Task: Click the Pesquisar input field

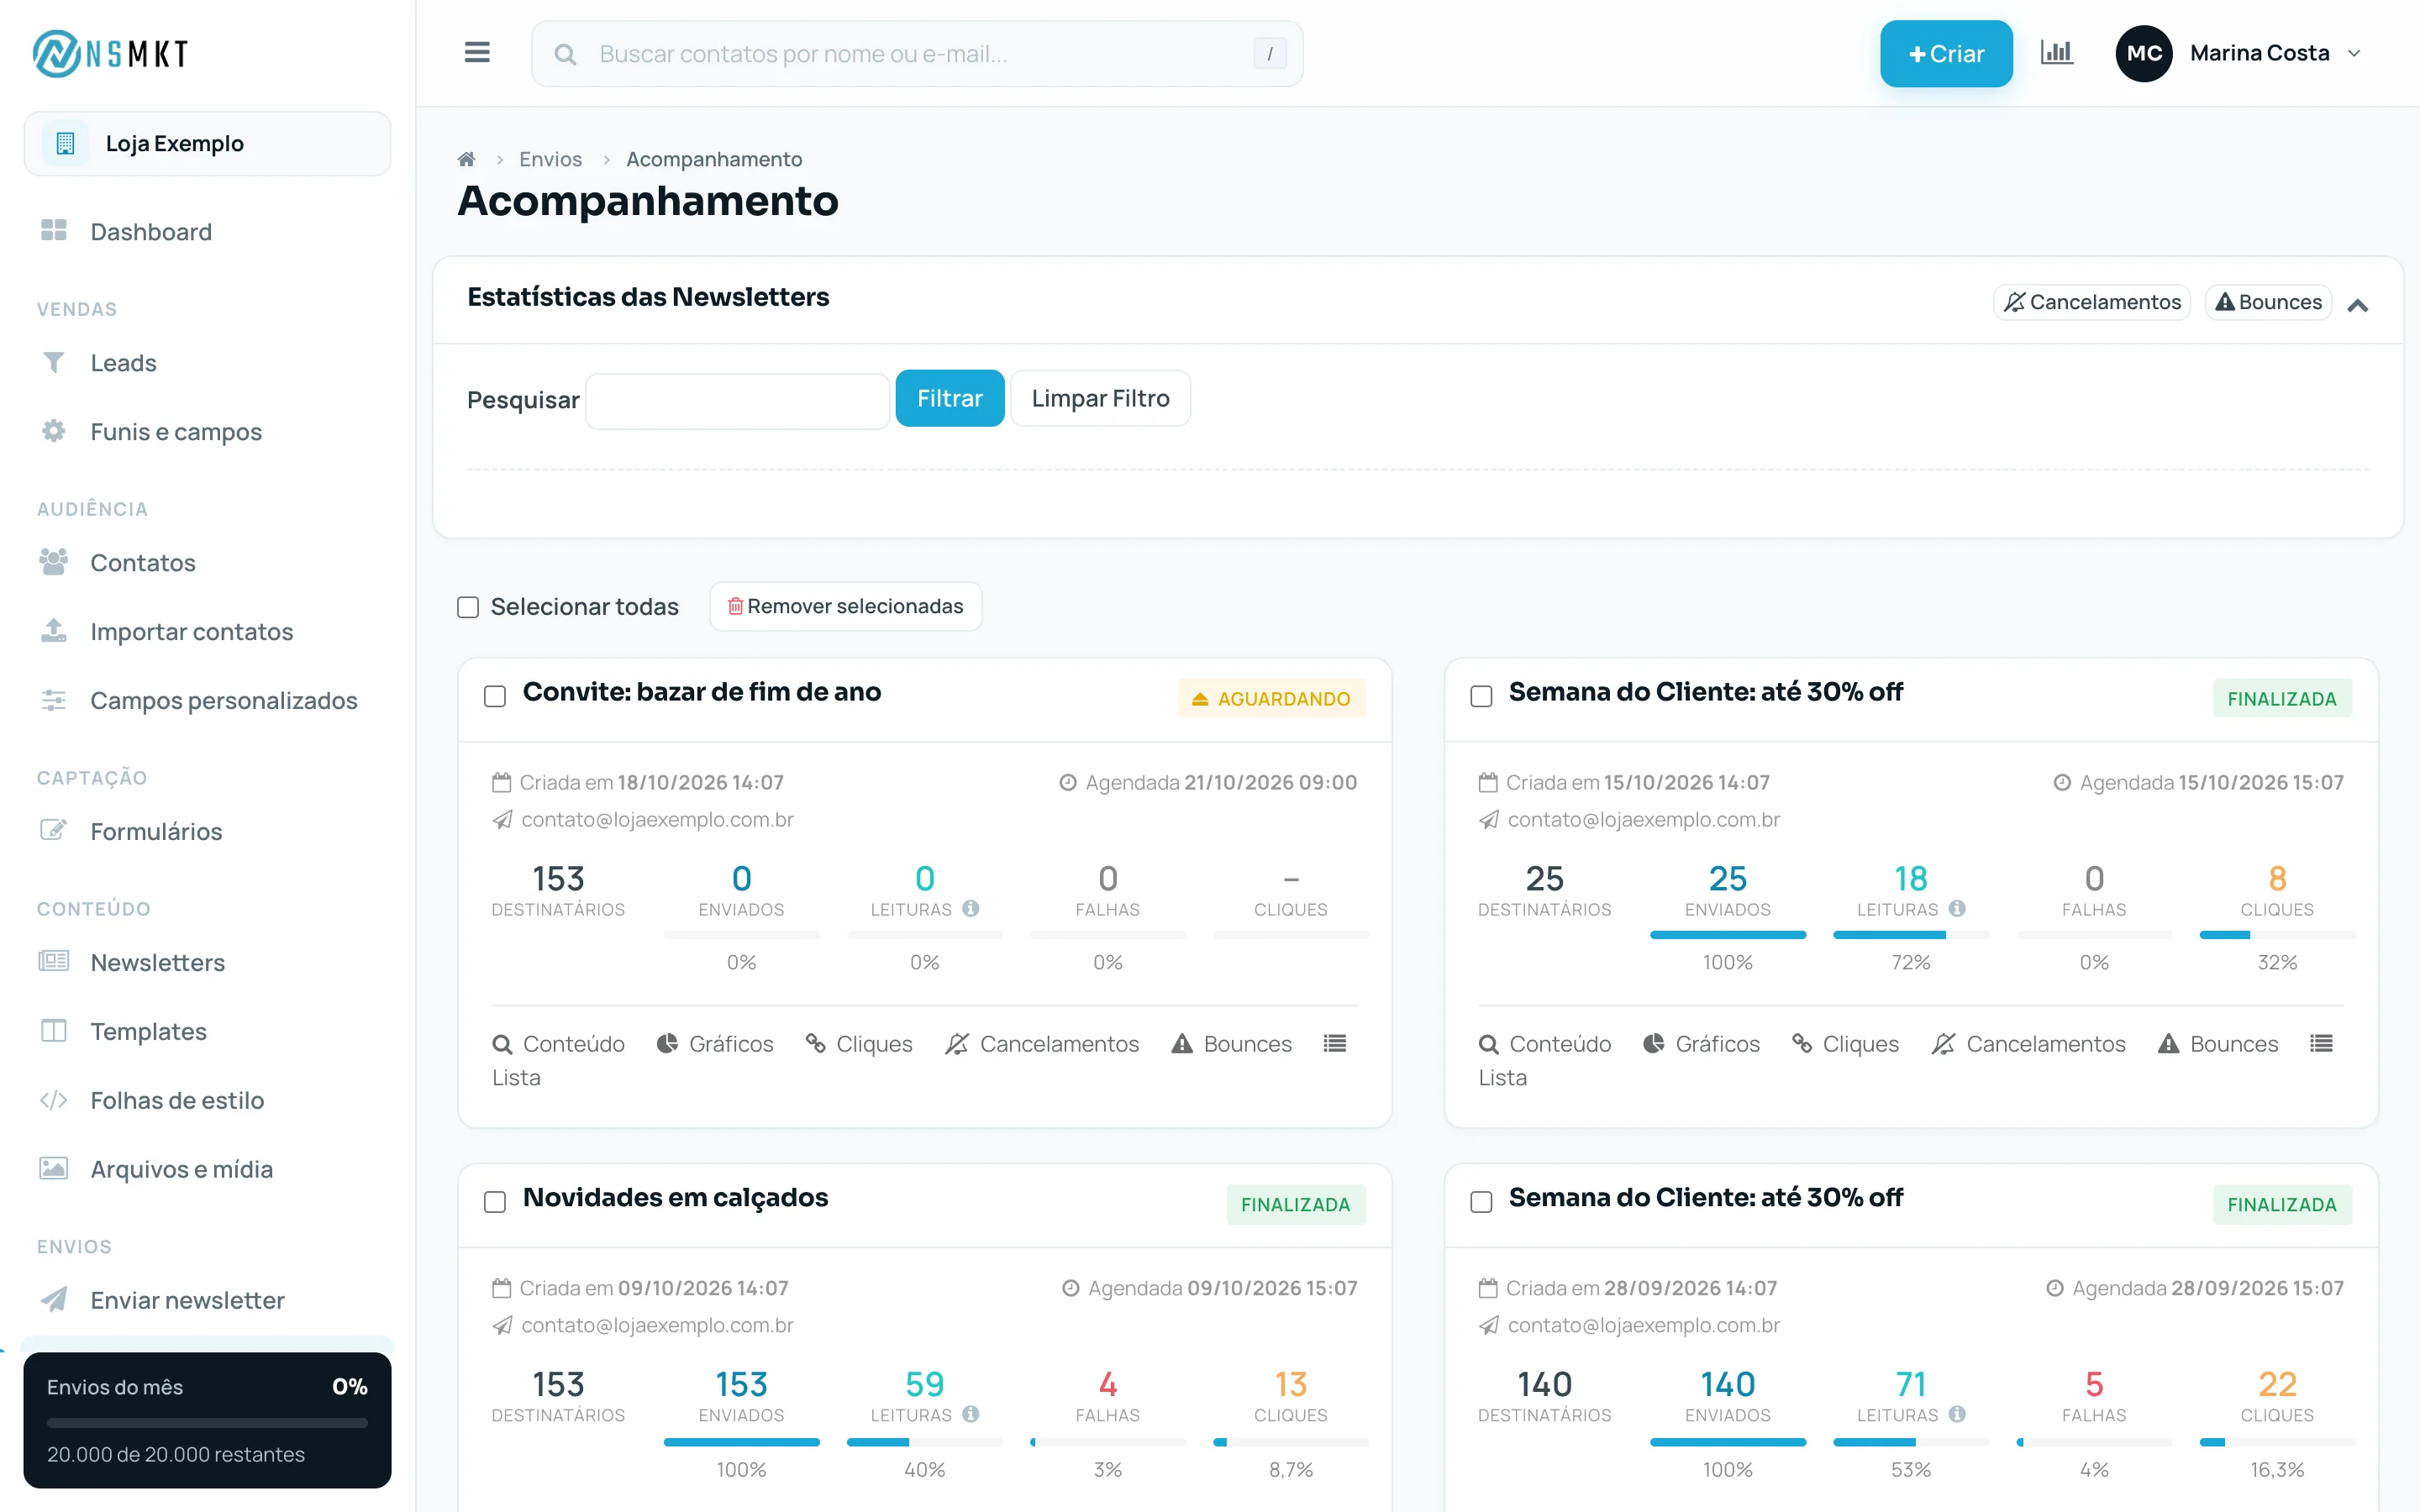Action: tap(737, 401)
